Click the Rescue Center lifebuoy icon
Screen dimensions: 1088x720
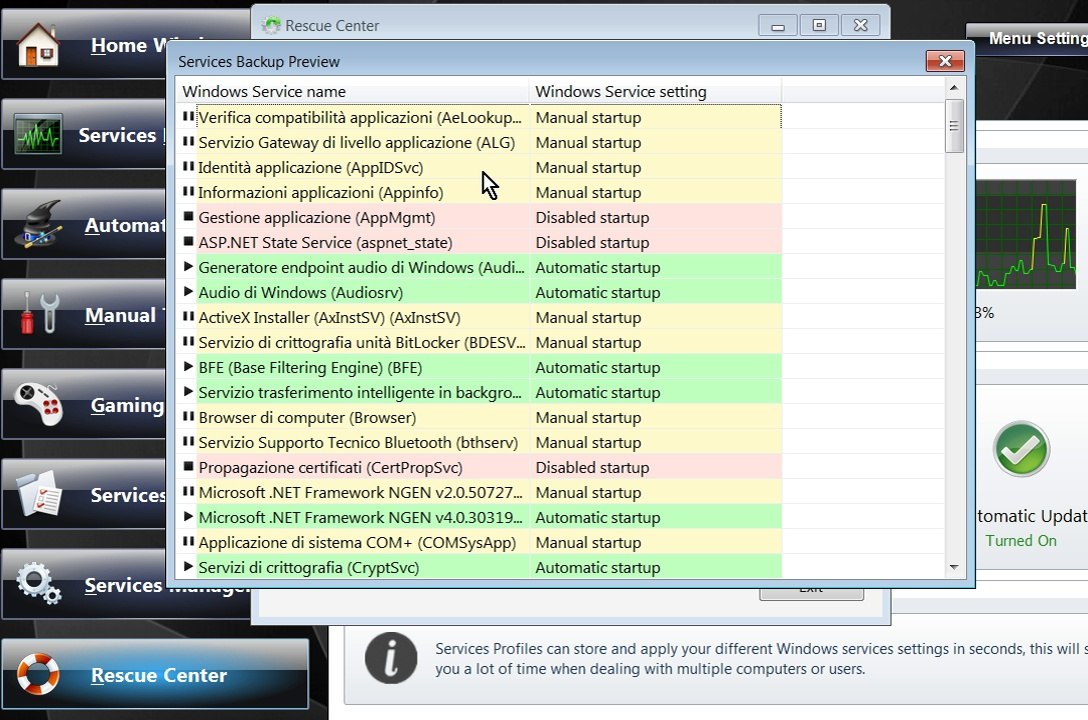click(x=37, y=674)
